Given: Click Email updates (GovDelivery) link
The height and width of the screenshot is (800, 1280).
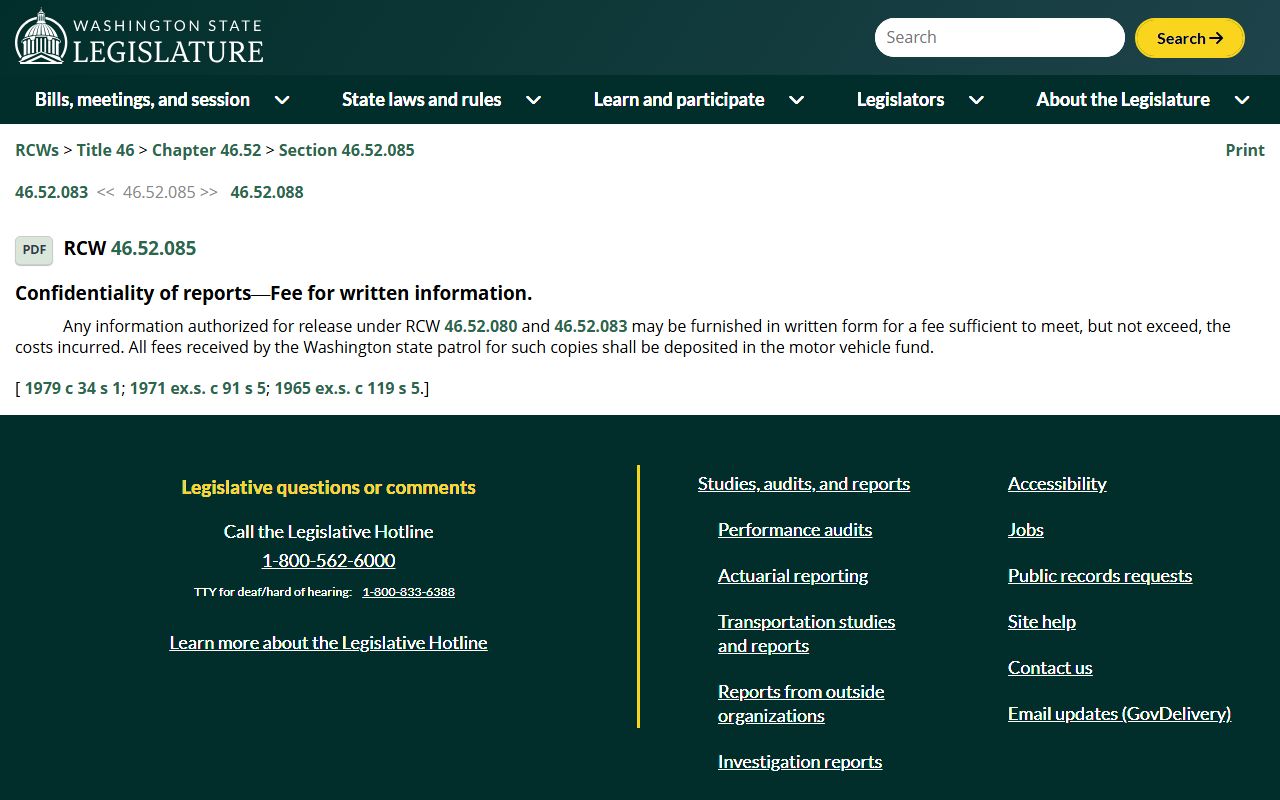Looking at the screenshot, I should point(1119,714).
